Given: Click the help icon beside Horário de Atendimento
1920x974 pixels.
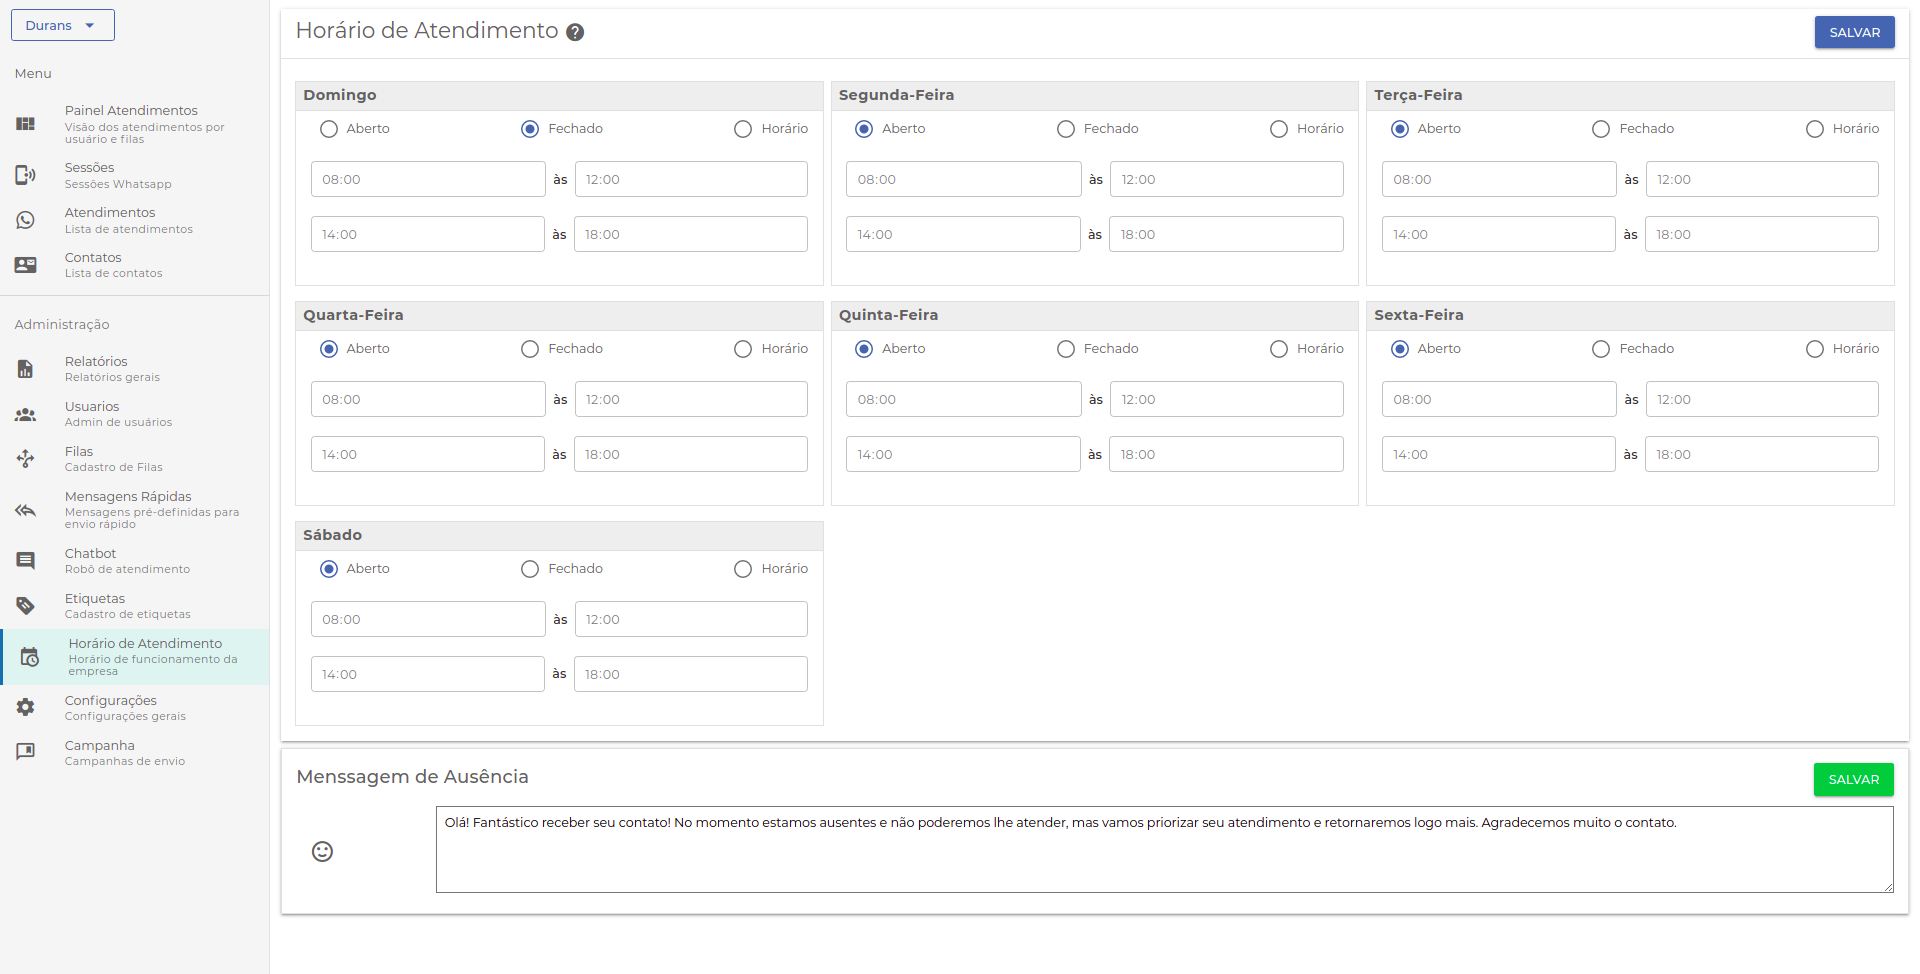Looking at the screenshot, I should coord(575,32).
